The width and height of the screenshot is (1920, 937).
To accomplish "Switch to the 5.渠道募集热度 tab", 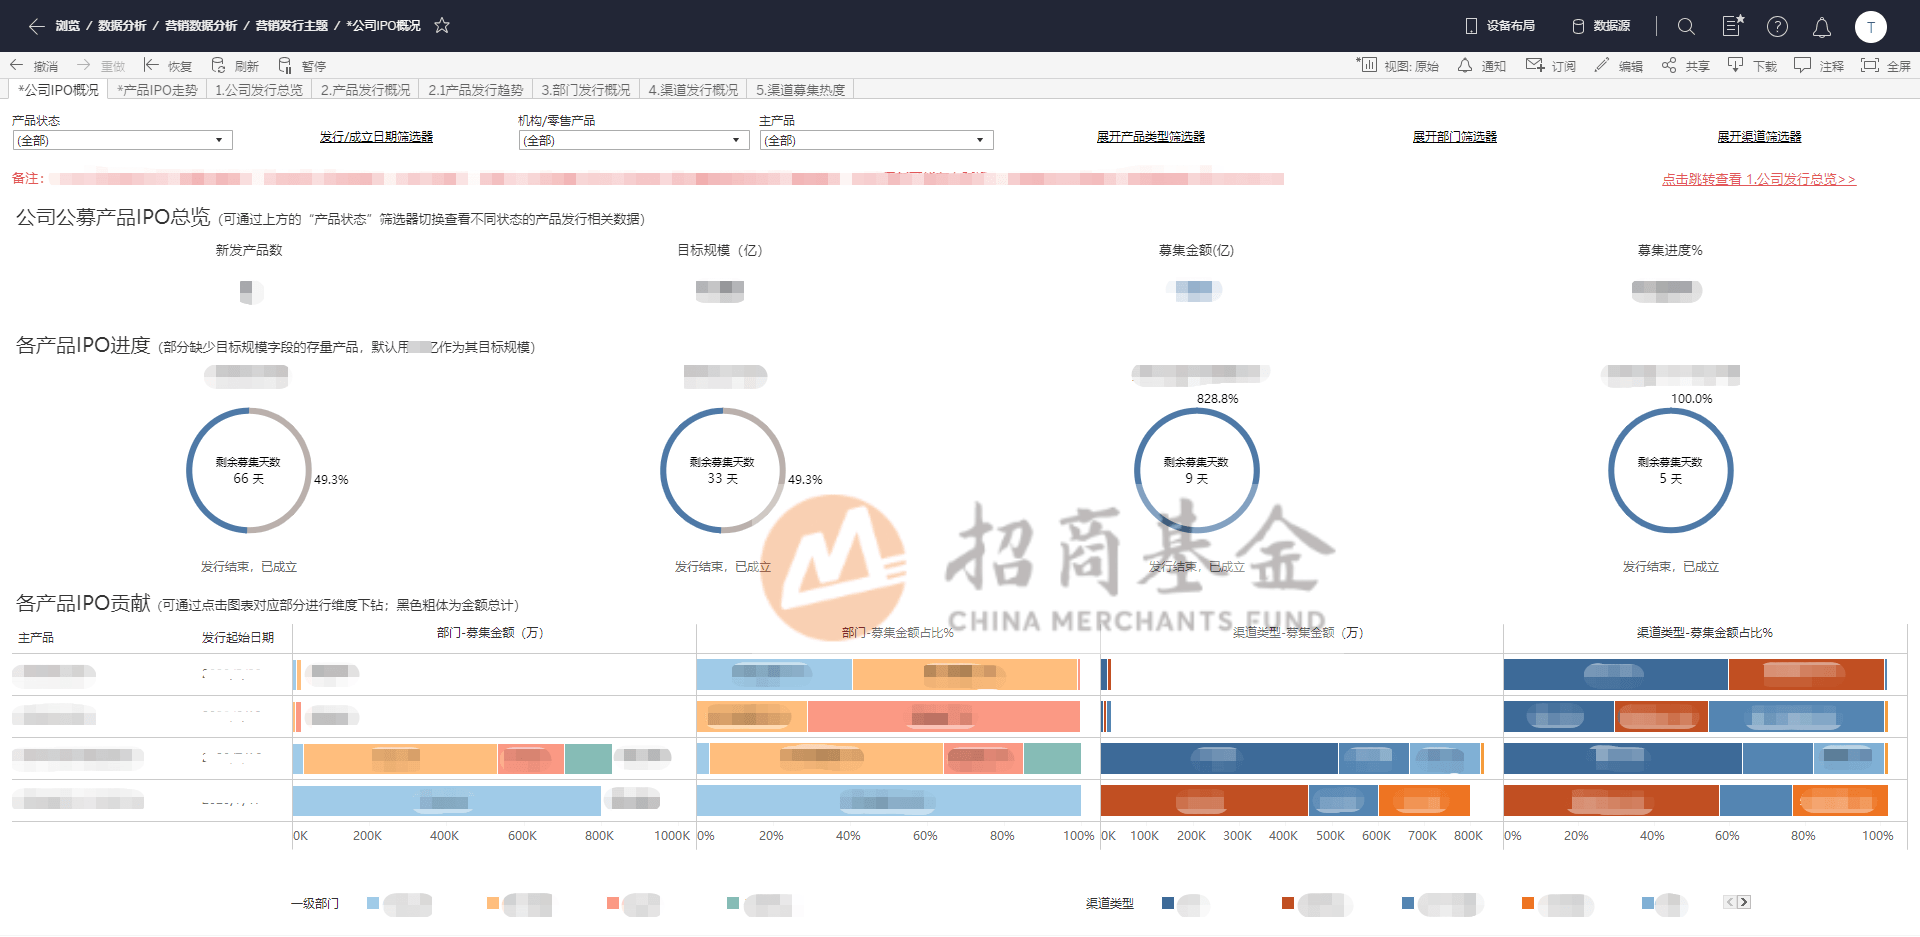I will pyautogui.click(x=800, y=90).
